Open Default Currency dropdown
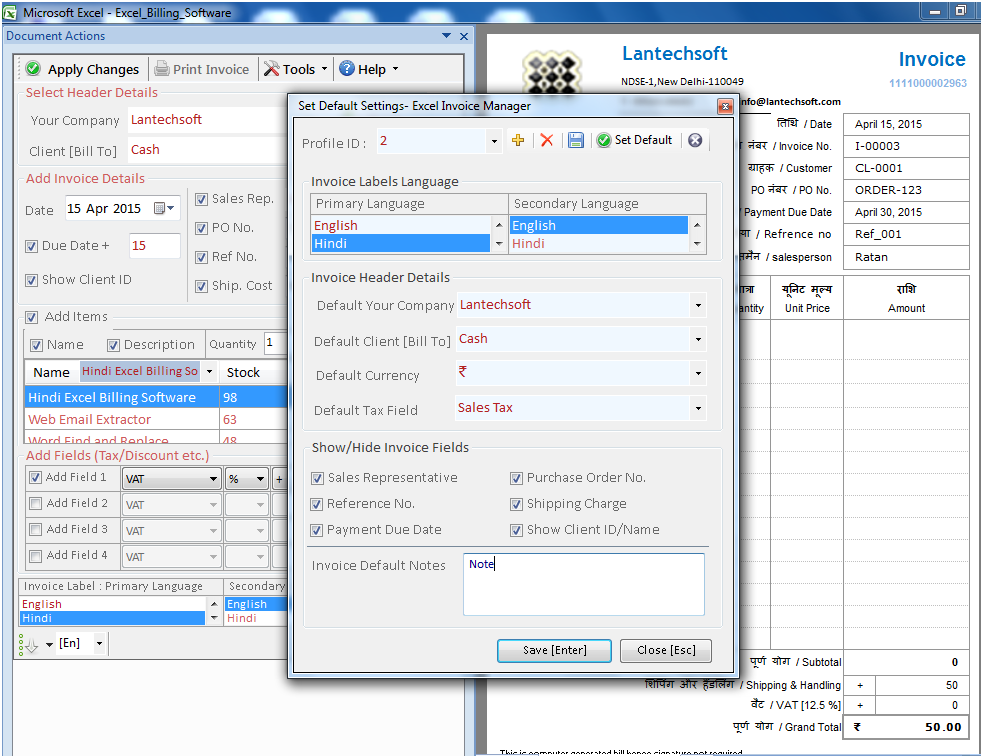The image size is (981, 756). click(698, 374)
